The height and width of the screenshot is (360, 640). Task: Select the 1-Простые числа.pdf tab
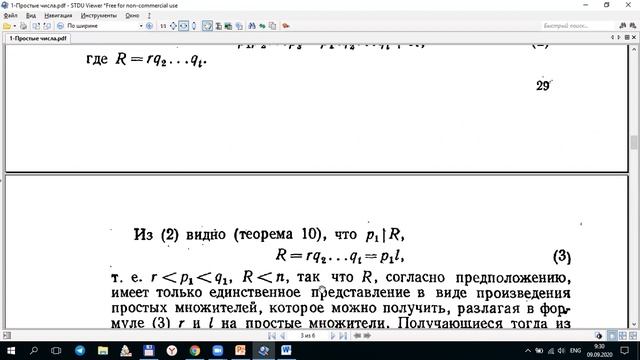tap(38, 38)
